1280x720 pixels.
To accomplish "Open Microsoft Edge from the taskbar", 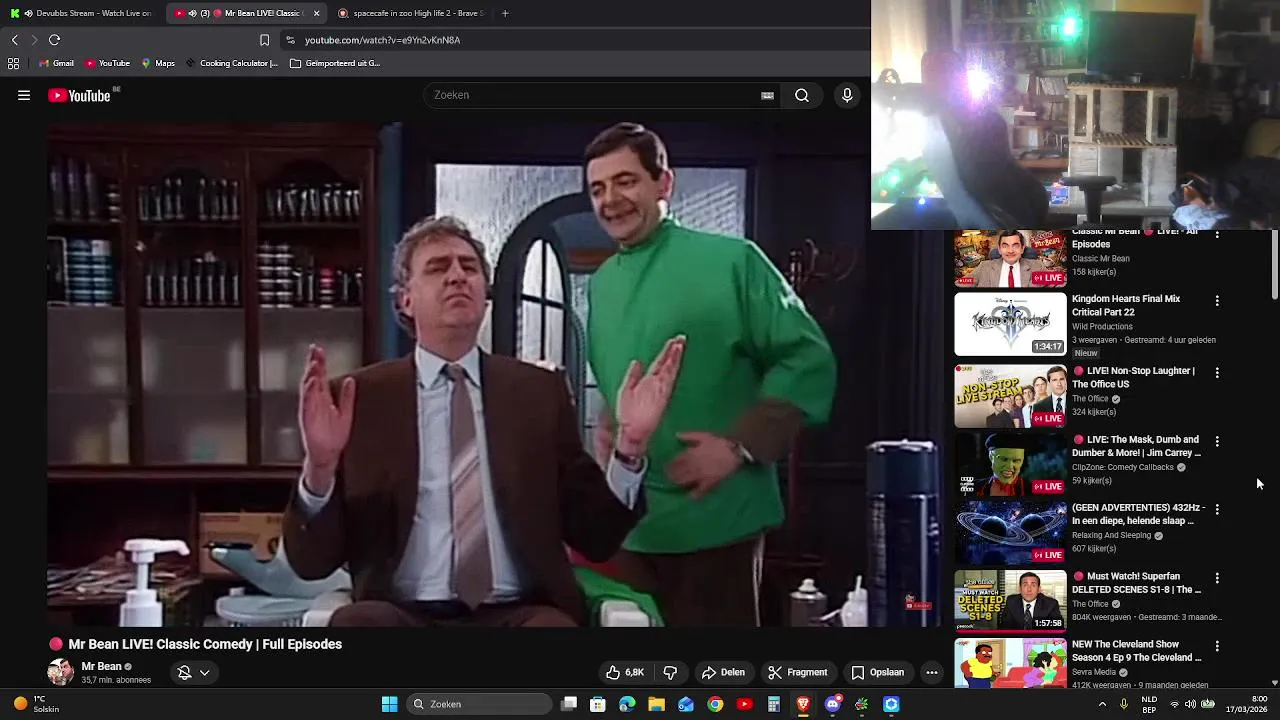I will click(x=627, y=704).
